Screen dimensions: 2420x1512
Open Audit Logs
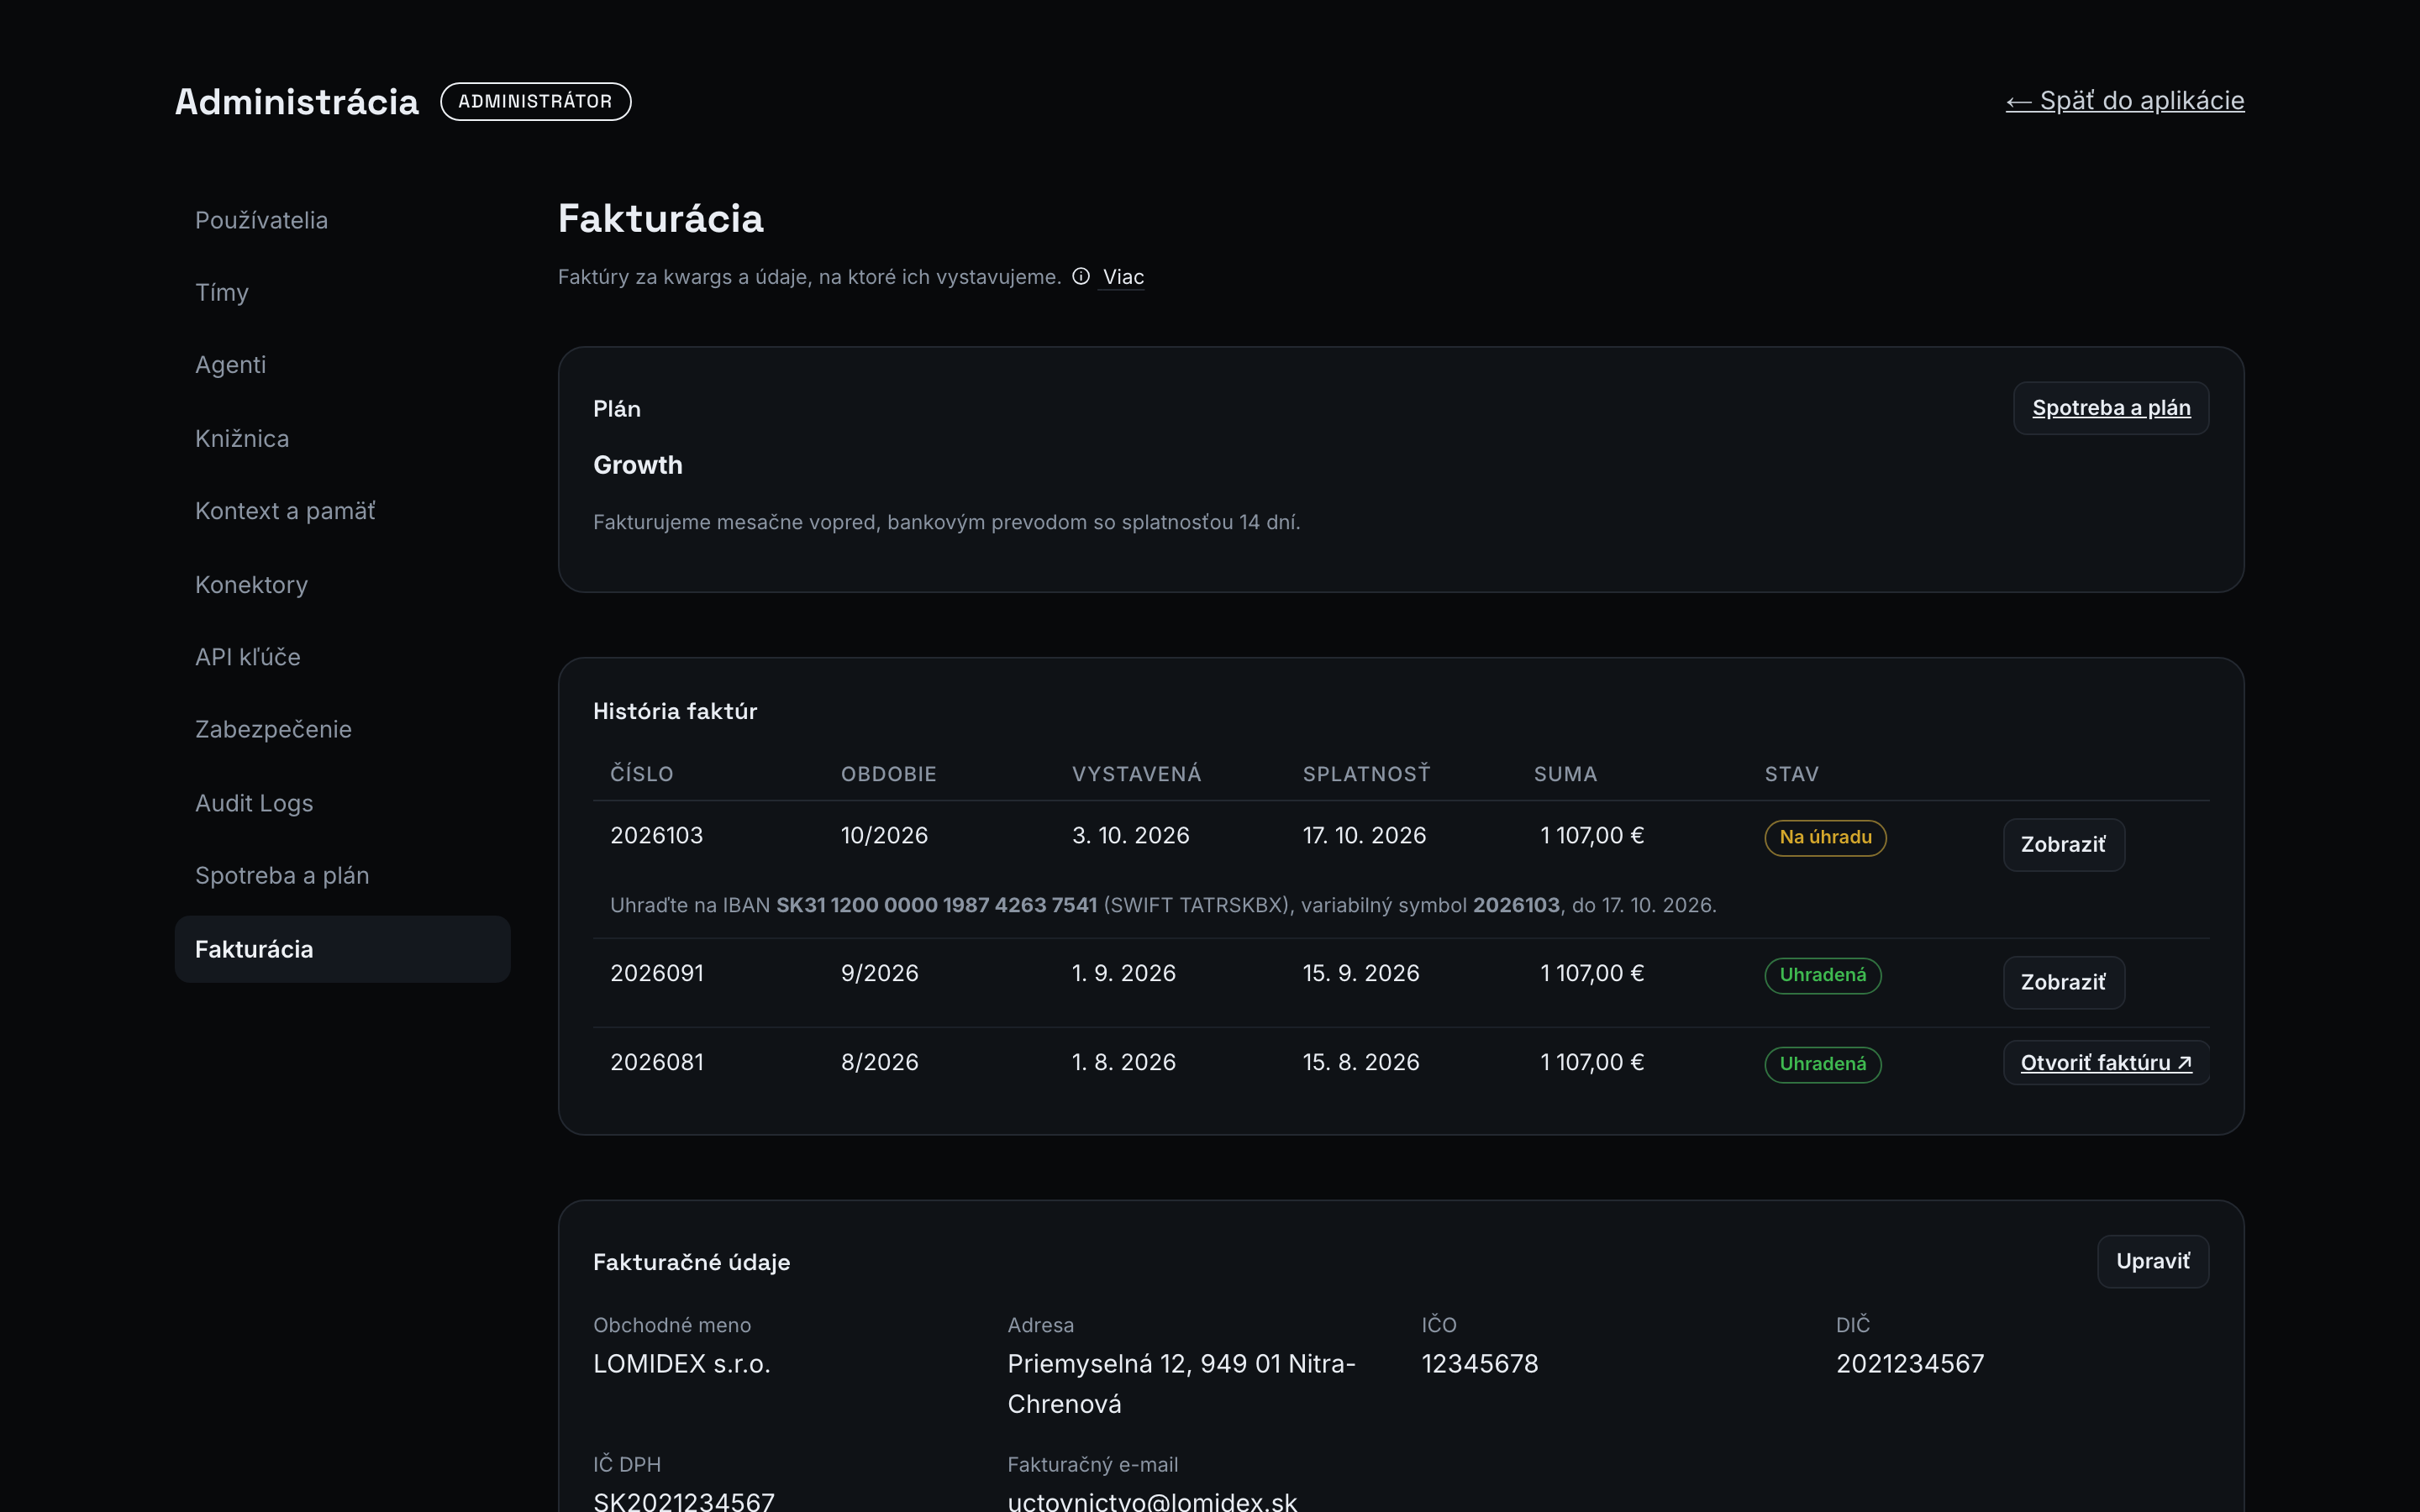pos(342,803)
